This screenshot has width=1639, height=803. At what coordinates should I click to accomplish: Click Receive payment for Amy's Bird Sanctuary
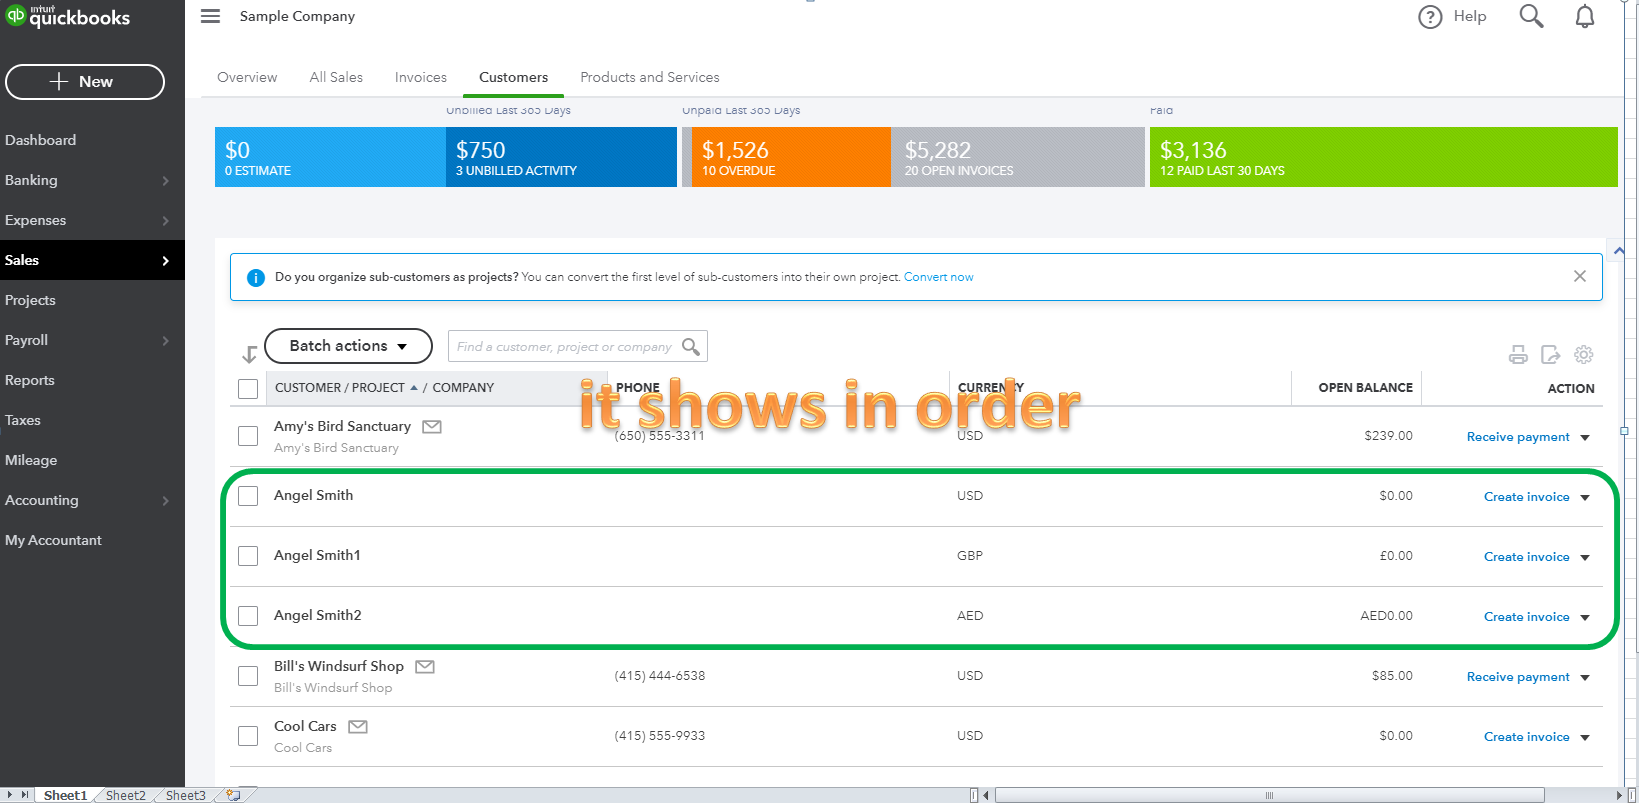(x=1518, y=437)
